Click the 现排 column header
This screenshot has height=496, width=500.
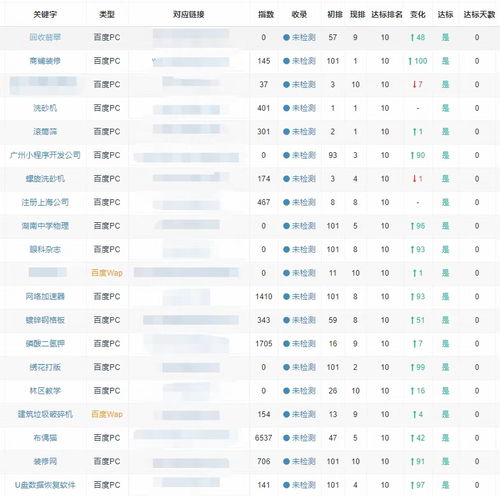click(x=357, y=15)
